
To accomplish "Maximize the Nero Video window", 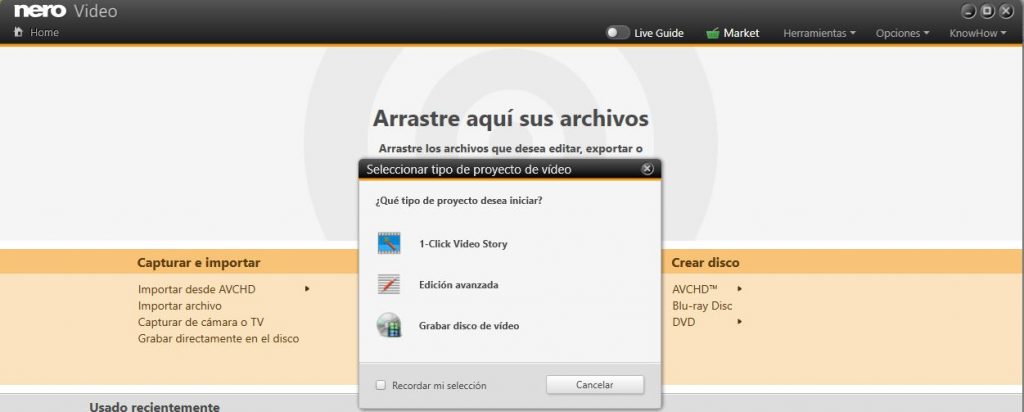I will pos(987,11).
